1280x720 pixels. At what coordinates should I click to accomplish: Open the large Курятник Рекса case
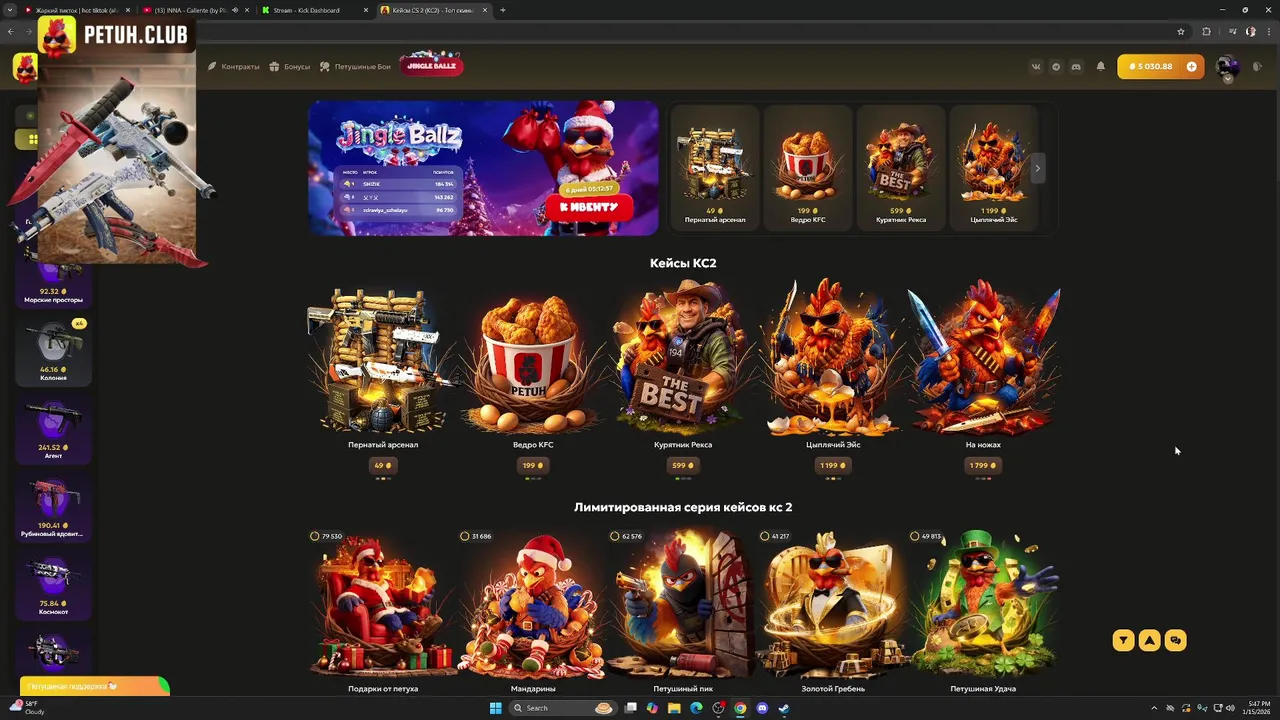pos(683,355)
